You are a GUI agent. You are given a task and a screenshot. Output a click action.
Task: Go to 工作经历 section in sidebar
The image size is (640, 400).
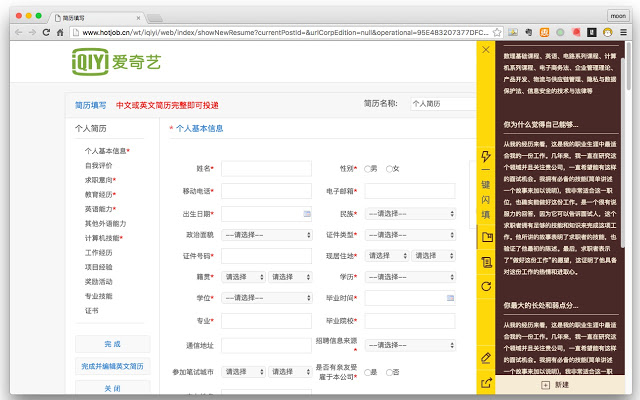[98, 252]
